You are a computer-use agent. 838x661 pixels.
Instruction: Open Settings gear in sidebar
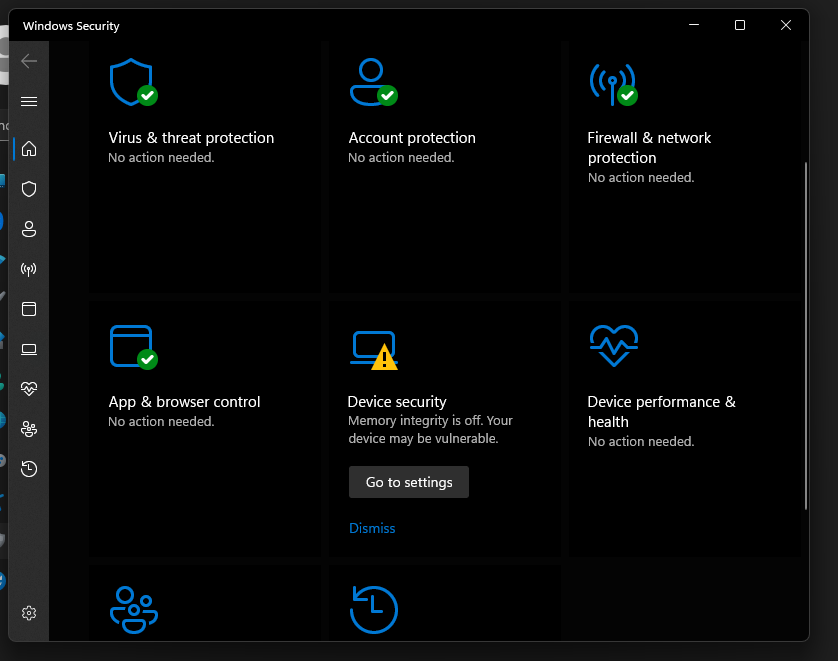pyautogui.click(x=29, y=613)
